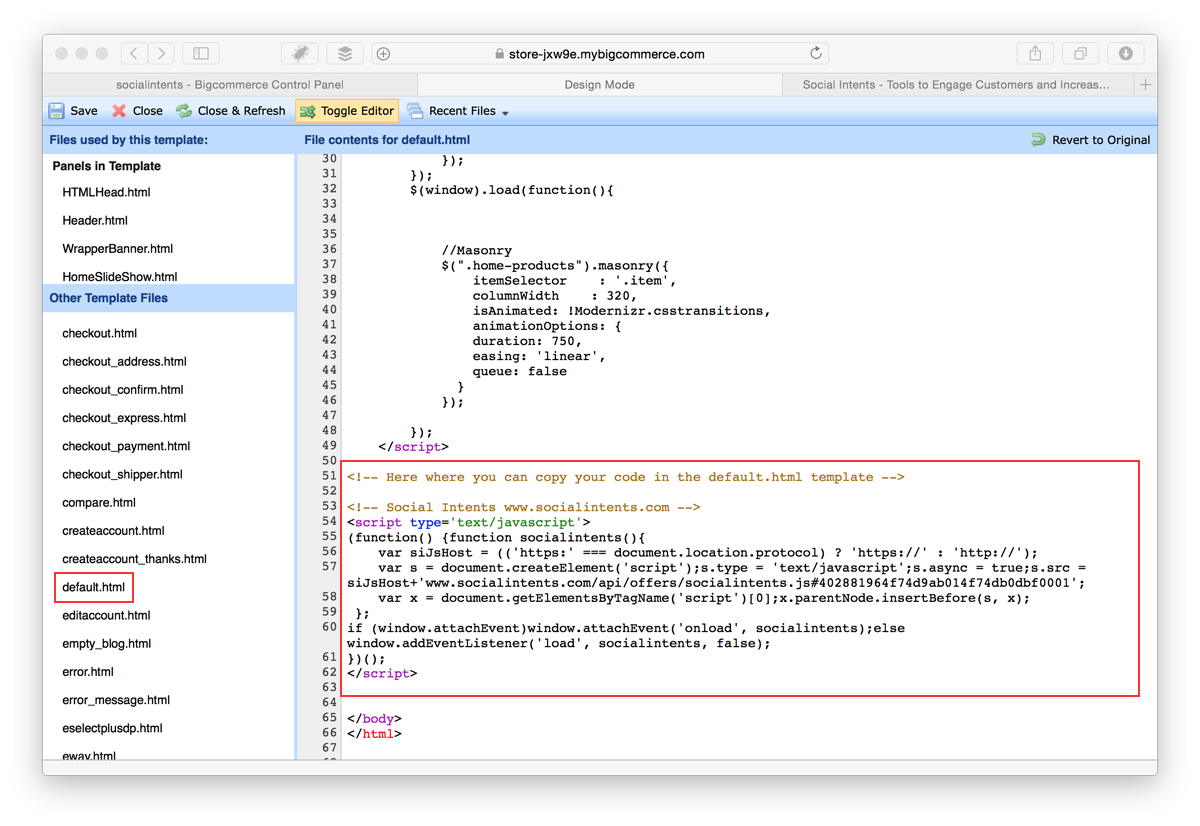Open default.html template file

pyautogui.click(x=93, y=587)
